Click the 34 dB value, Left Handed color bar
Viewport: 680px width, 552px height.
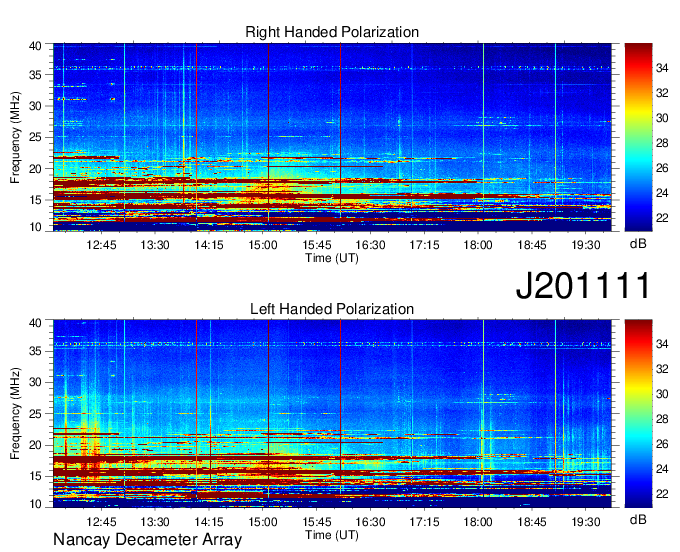pos(662,344)
